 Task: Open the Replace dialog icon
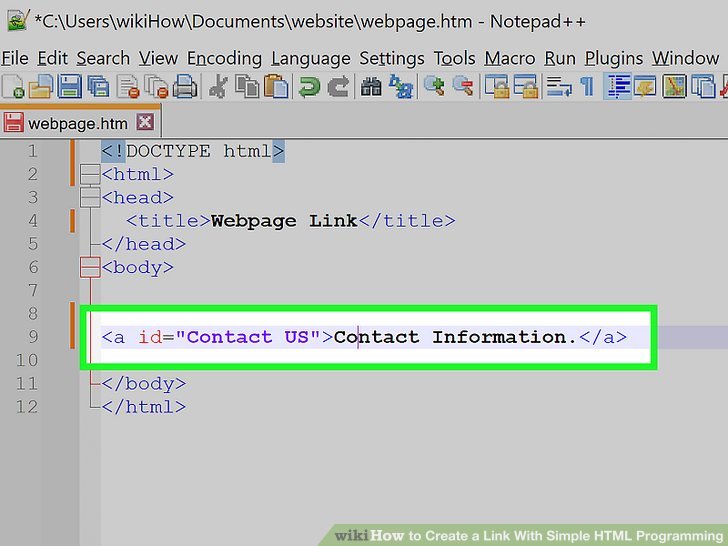[401, 87]
